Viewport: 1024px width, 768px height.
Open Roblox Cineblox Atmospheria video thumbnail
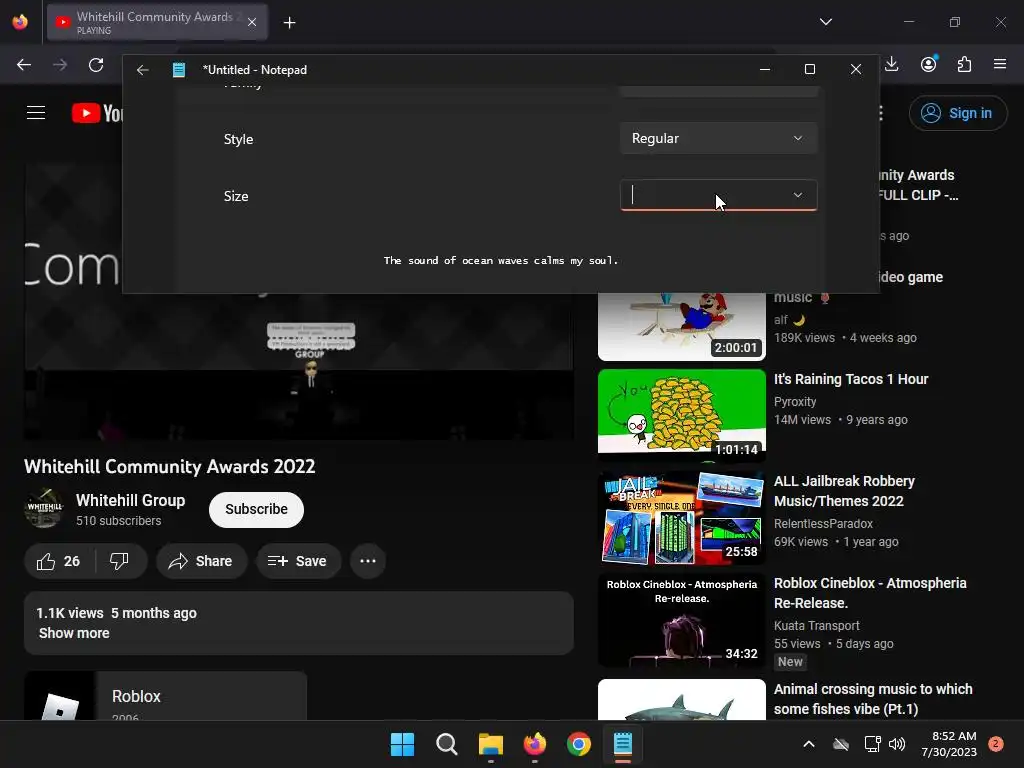pos(682,620)
